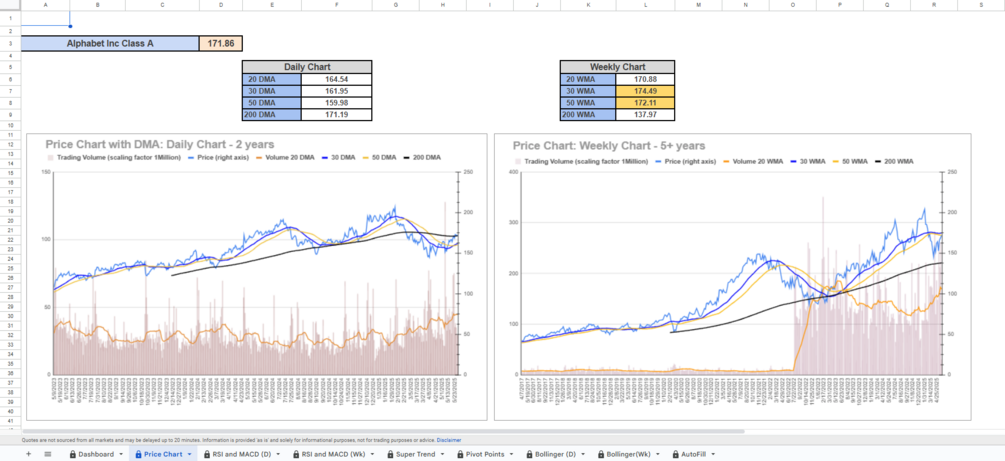The image size is (1005, 461).
Task: Select column D header
Action: tap(221, 4)
